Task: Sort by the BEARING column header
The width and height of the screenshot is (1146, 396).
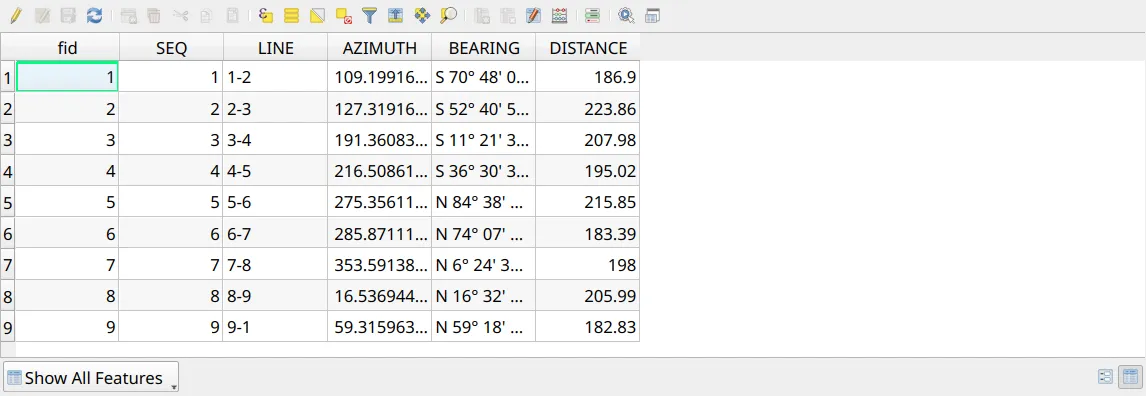Action: [x=484, y=48]
